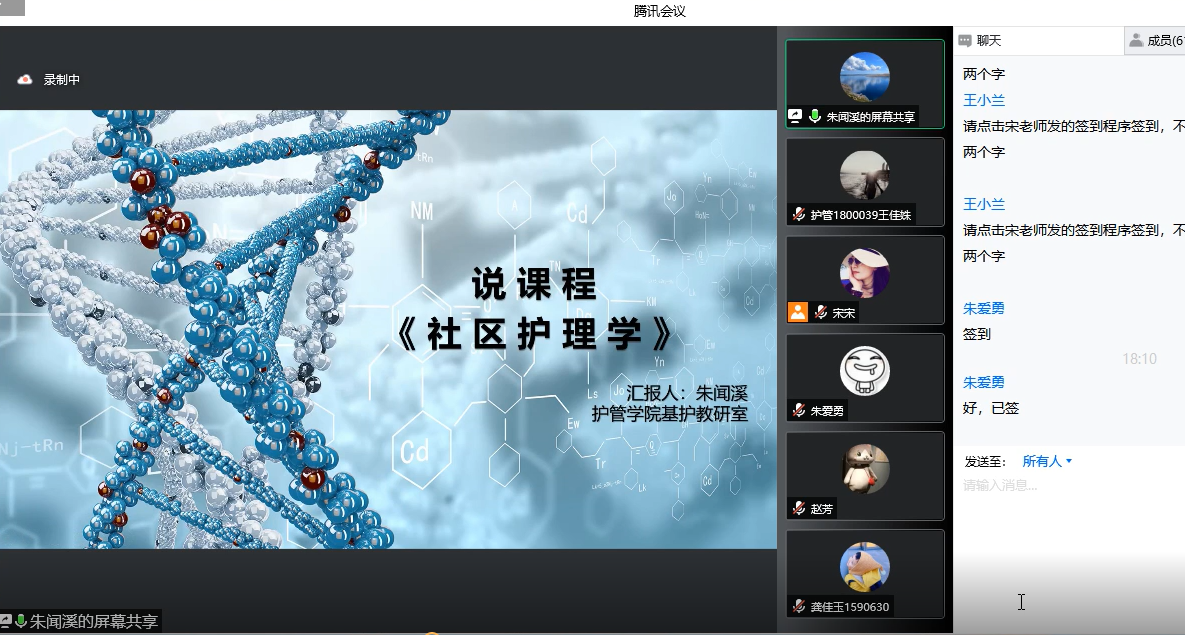
Task: Click the person icon in the 成员 tab
Action: (x=1135, y=41)
